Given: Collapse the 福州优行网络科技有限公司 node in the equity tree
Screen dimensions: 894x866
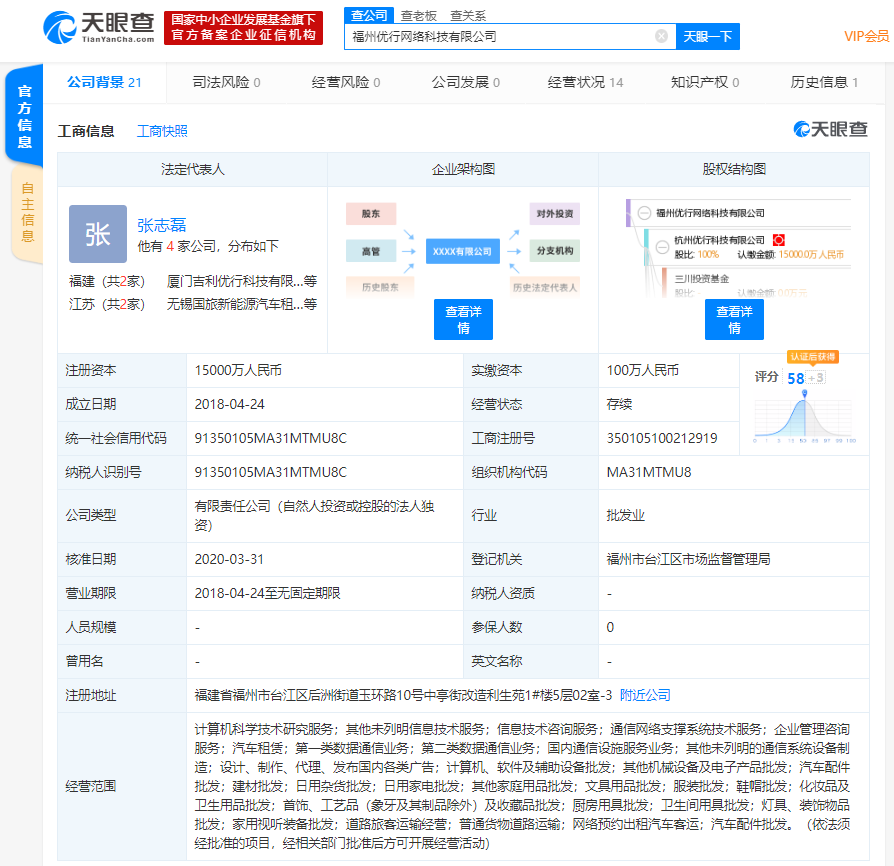Looking at the screenshot, I should 644,213.
